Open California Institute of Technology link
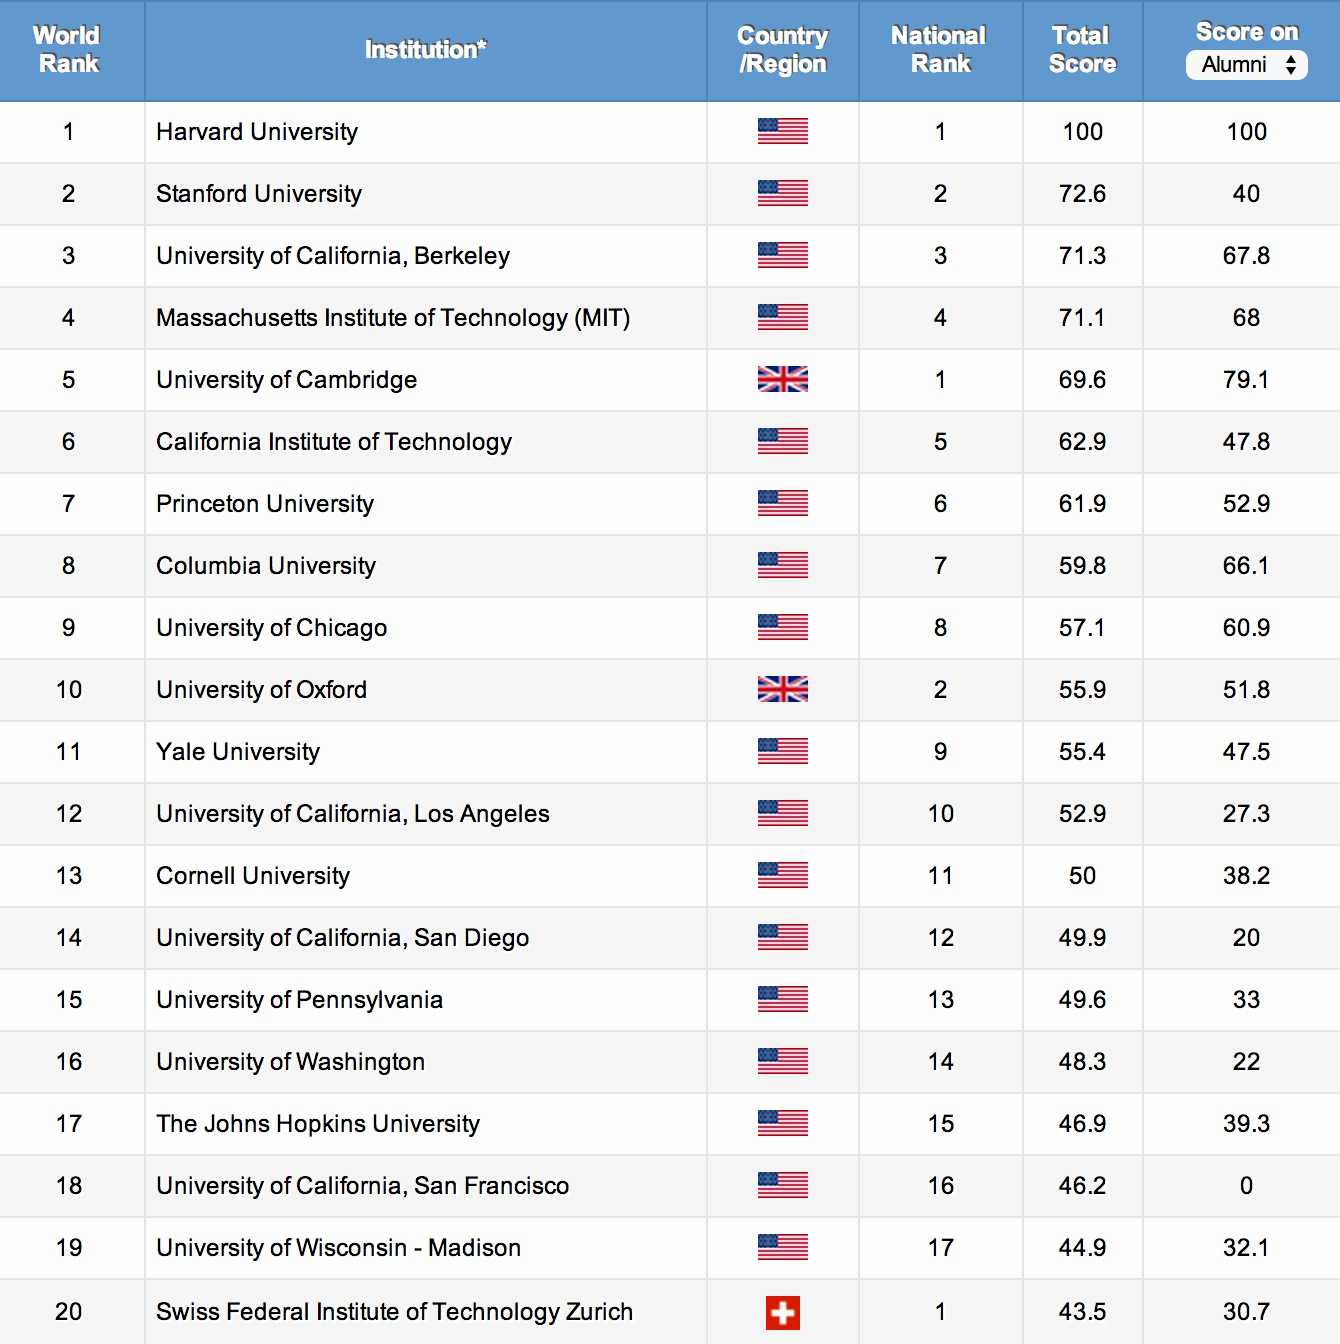The image size is (1340, 1344). pyautogui.click(x=334, y=442)
